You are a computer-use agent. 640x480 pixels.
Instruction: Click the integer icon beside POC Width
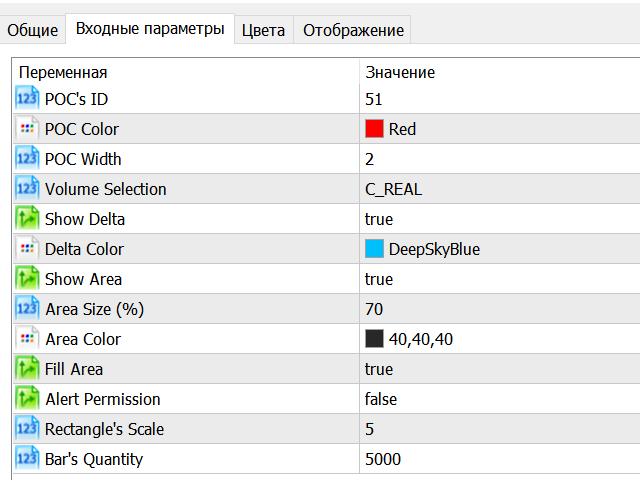[27, 158]
